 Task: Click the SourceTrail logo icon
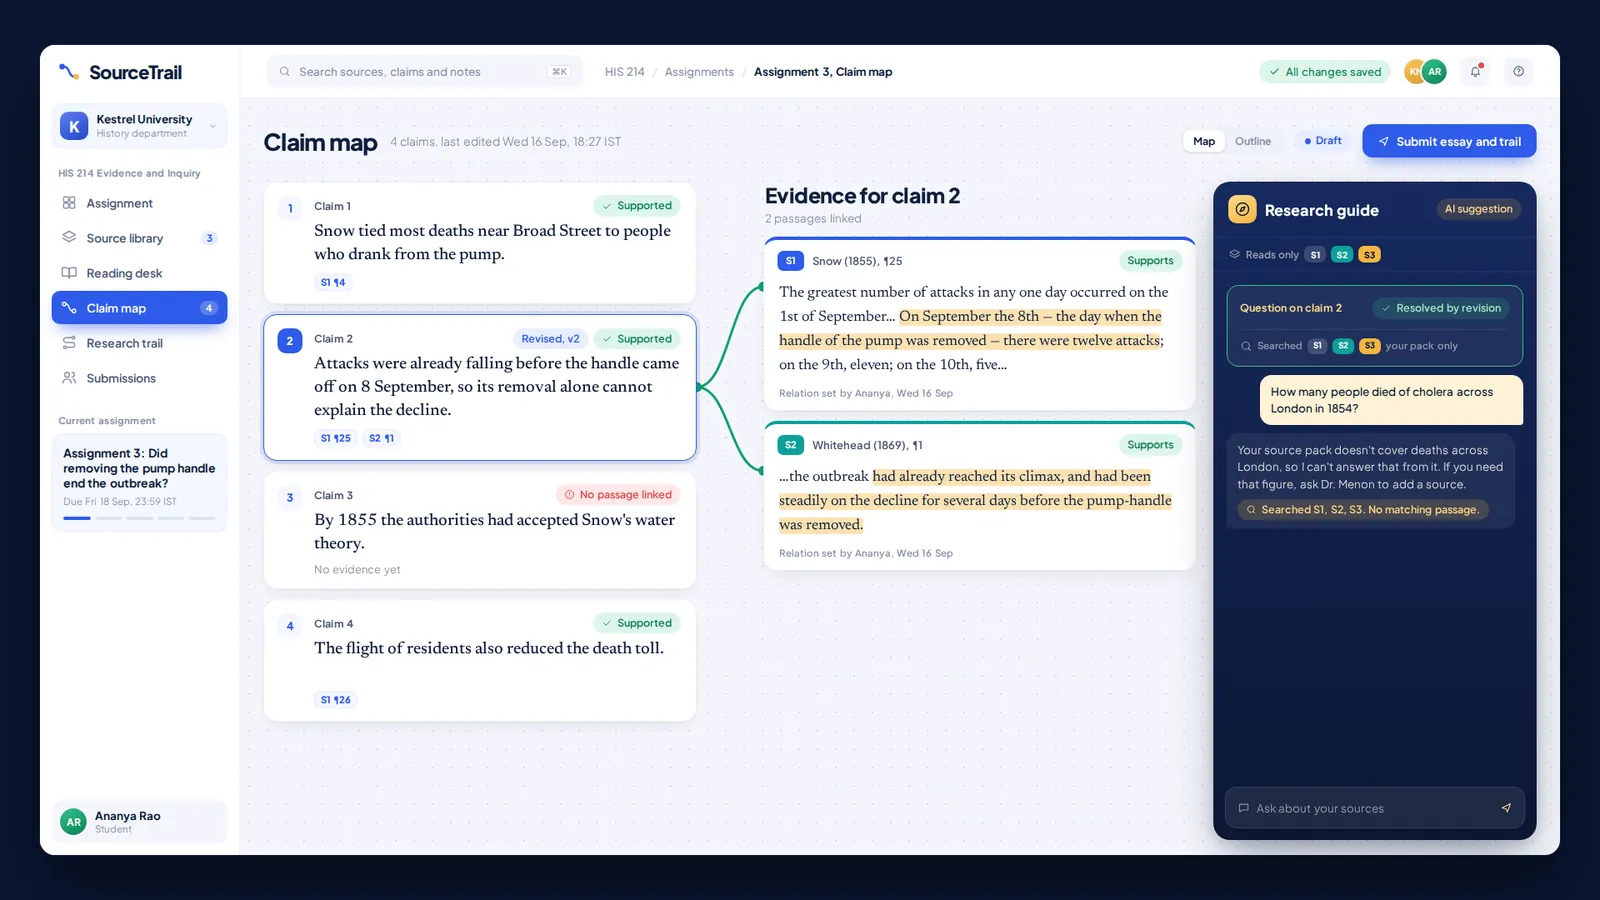point(69,72)
